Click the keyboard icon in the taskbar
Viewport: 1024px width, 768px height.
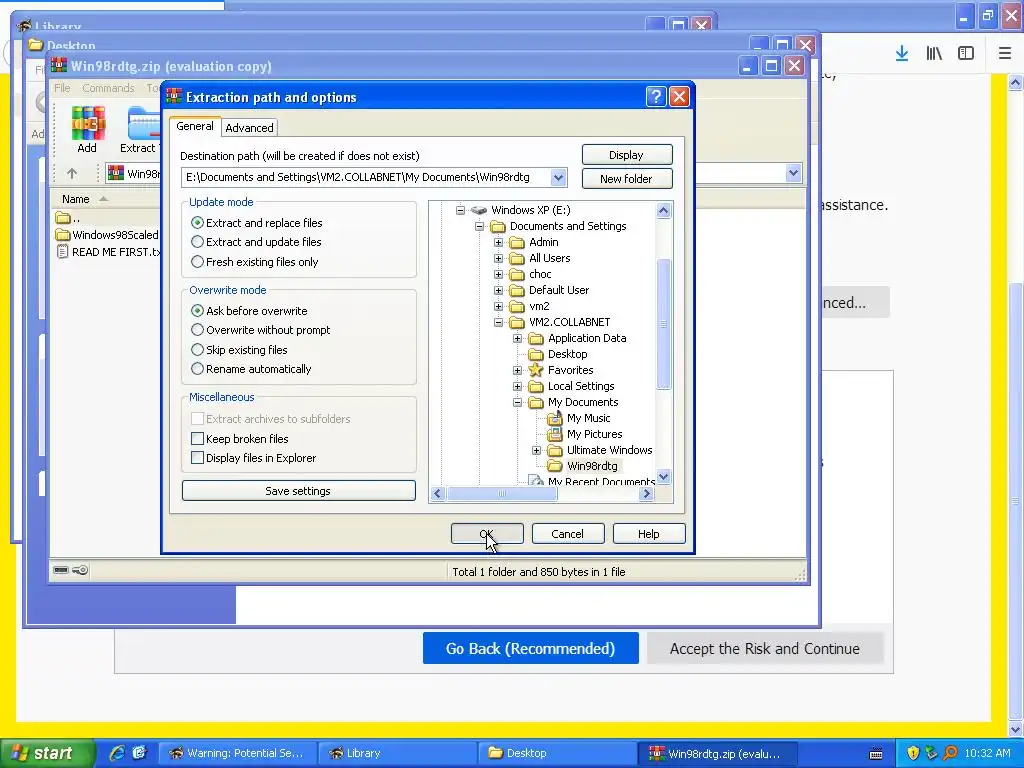tap(876, 754)
